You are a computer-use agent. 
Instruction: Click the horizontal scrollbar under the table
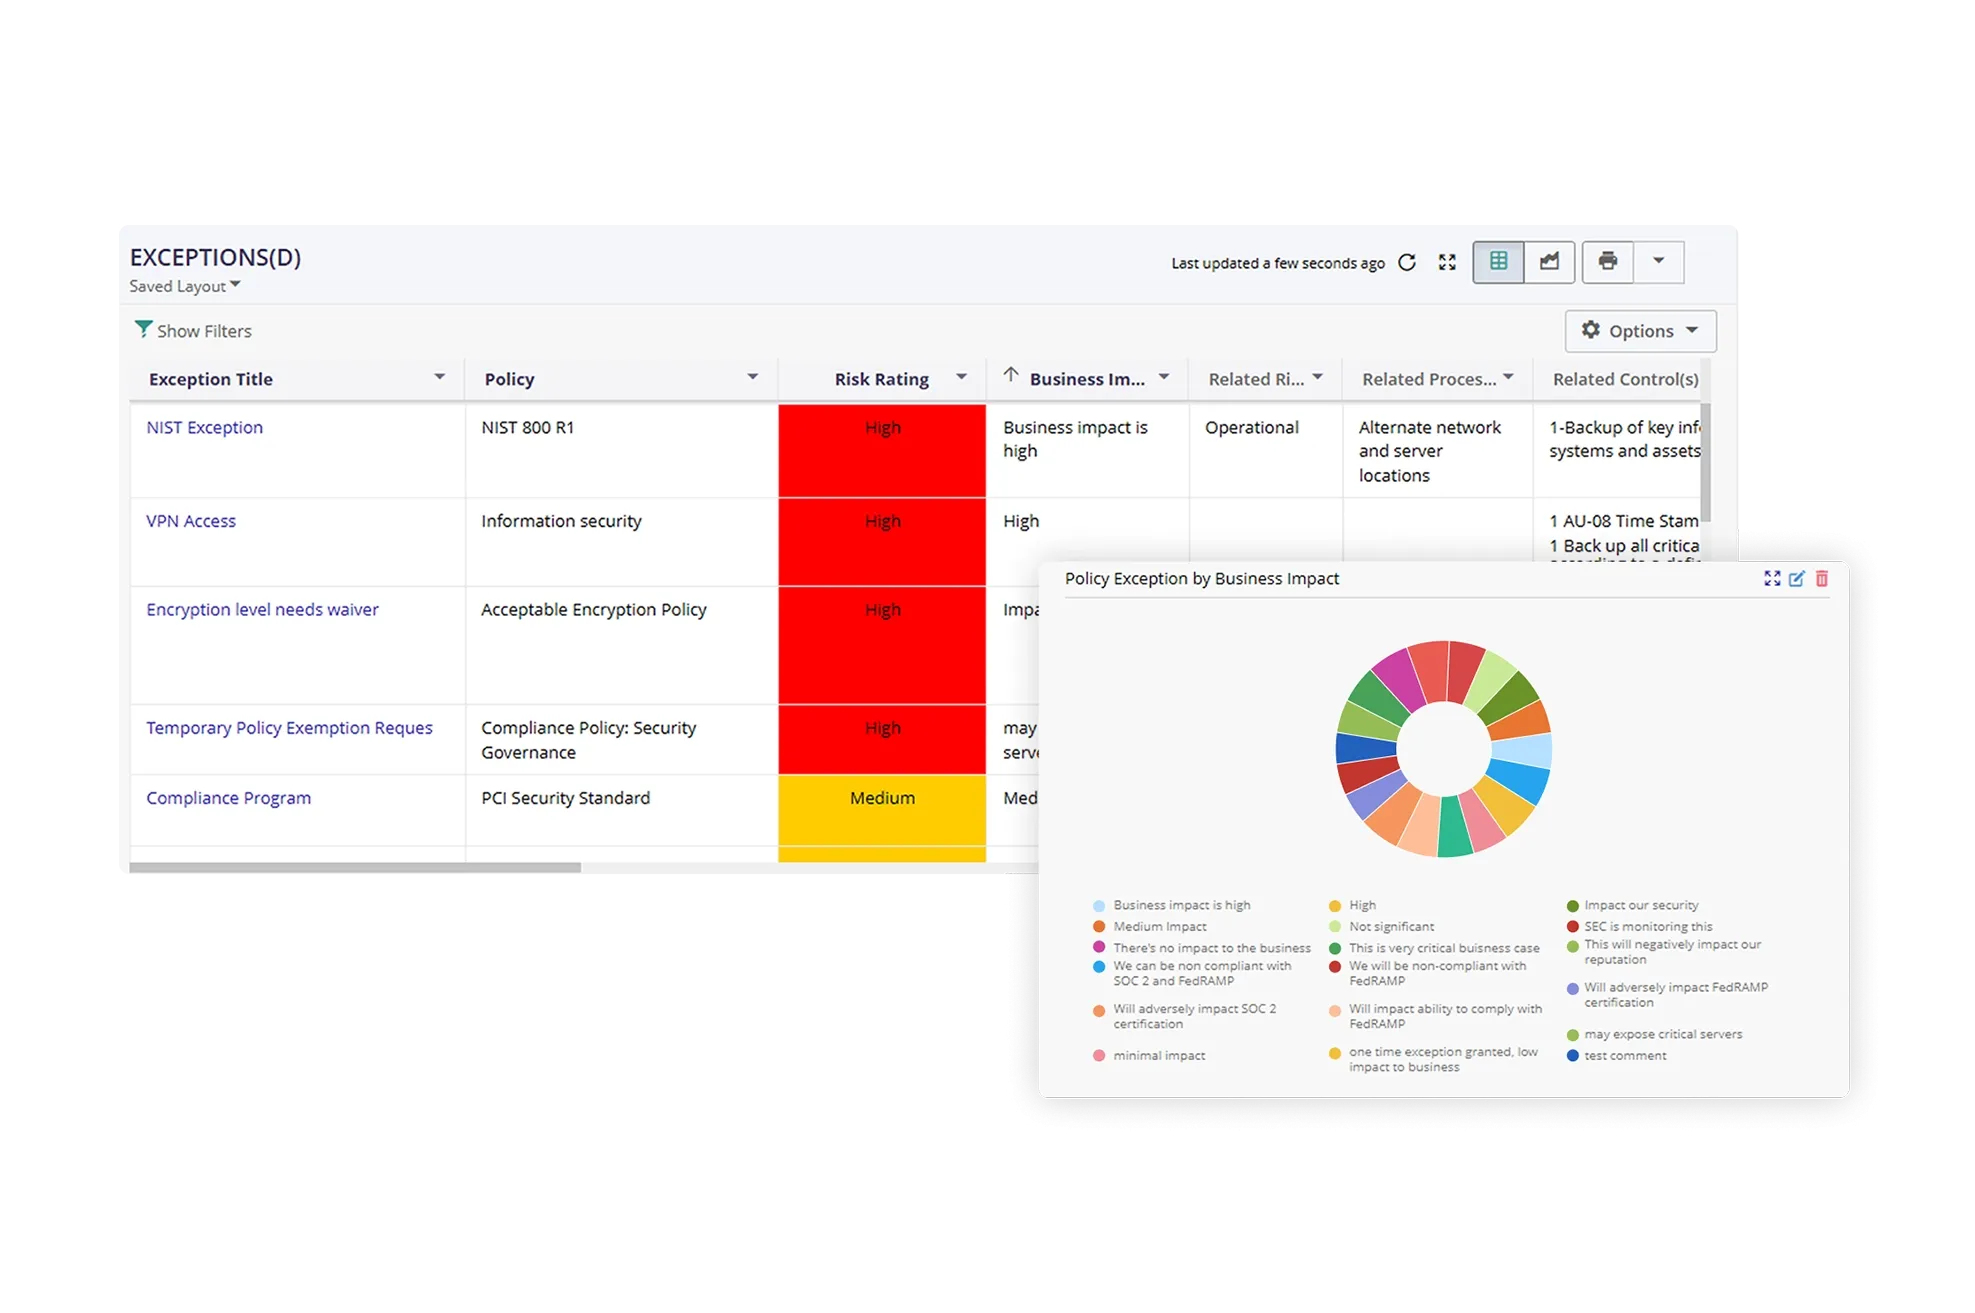coord(355,867)
